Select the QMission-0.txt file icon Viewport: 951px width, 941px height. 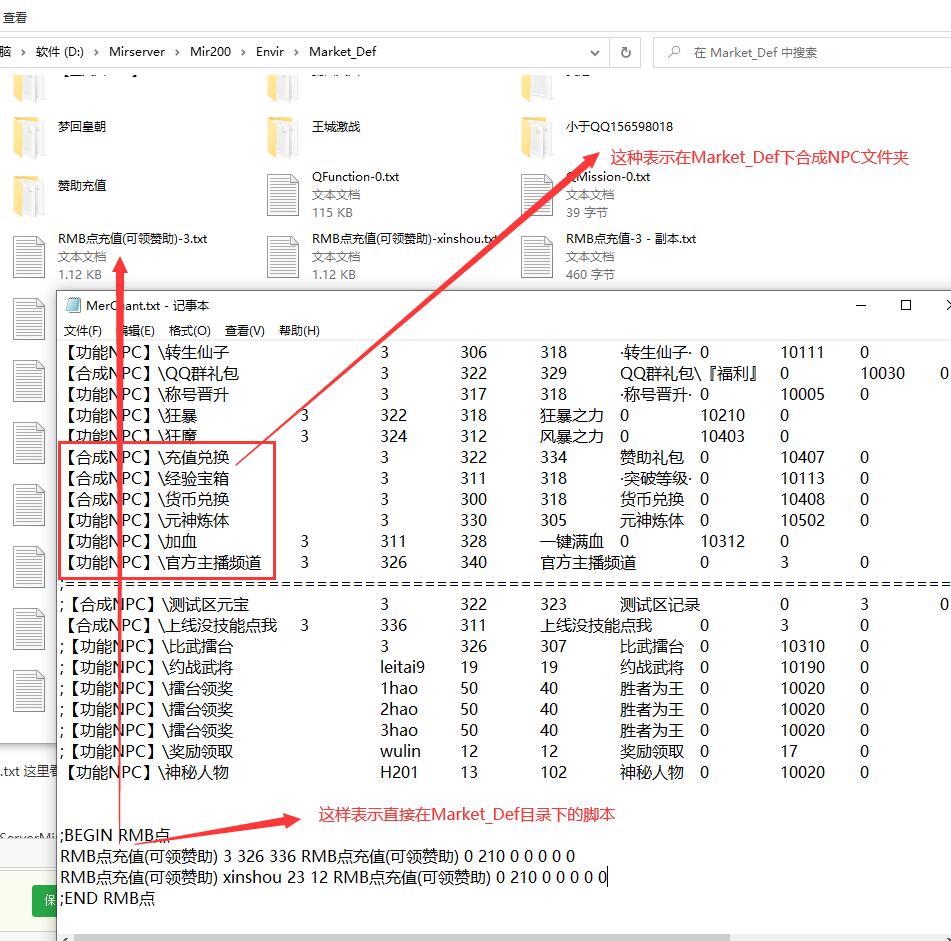click(537, 195)
